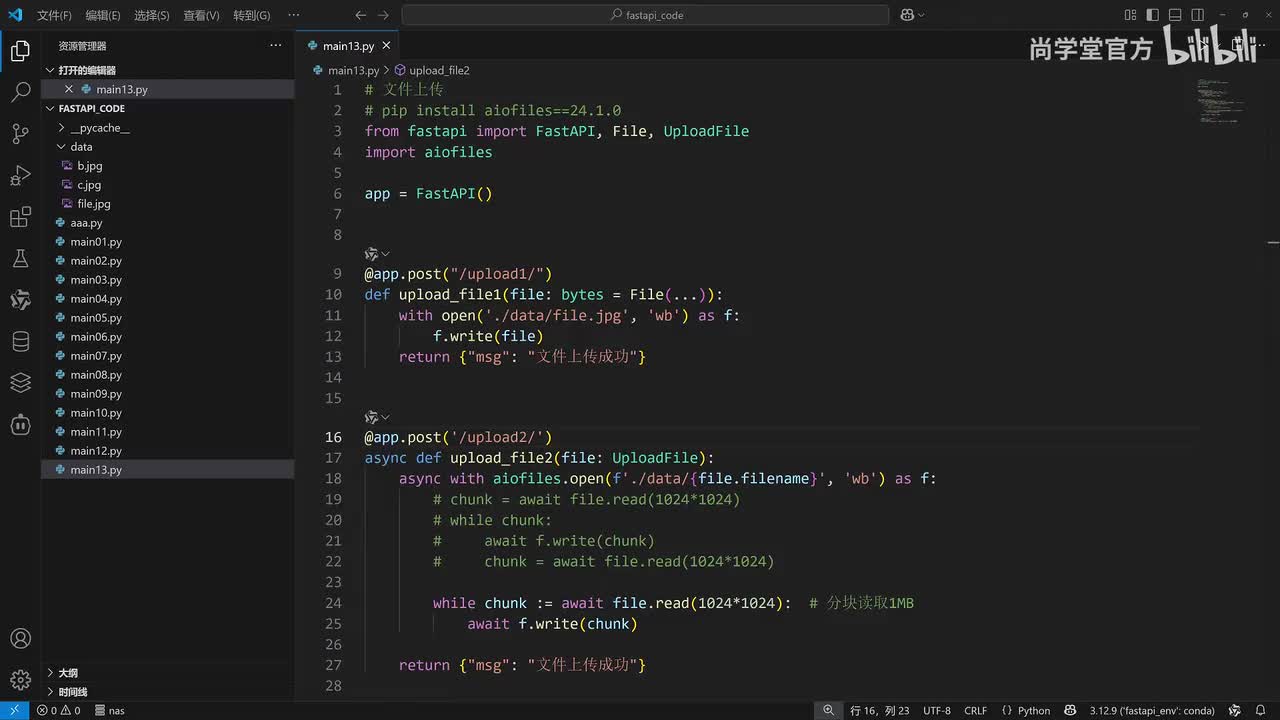Expand chevron beside upload1 code lens icon
Screen dimensions: 1280x720
click(385, 254)
